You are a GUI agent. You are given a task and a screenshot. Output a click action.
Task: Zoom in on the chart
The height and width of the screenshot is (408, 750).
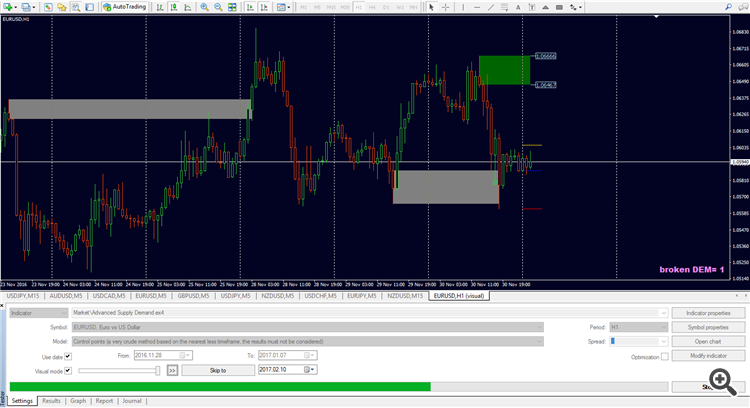204,7
